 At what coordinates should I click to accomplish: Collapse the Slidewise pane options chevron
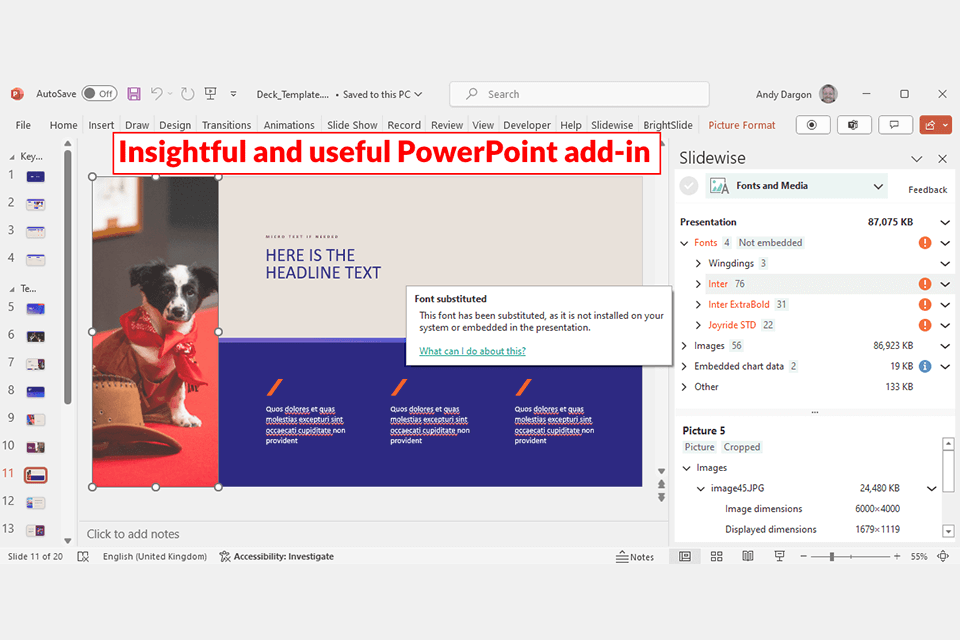(x=917, y=159)
